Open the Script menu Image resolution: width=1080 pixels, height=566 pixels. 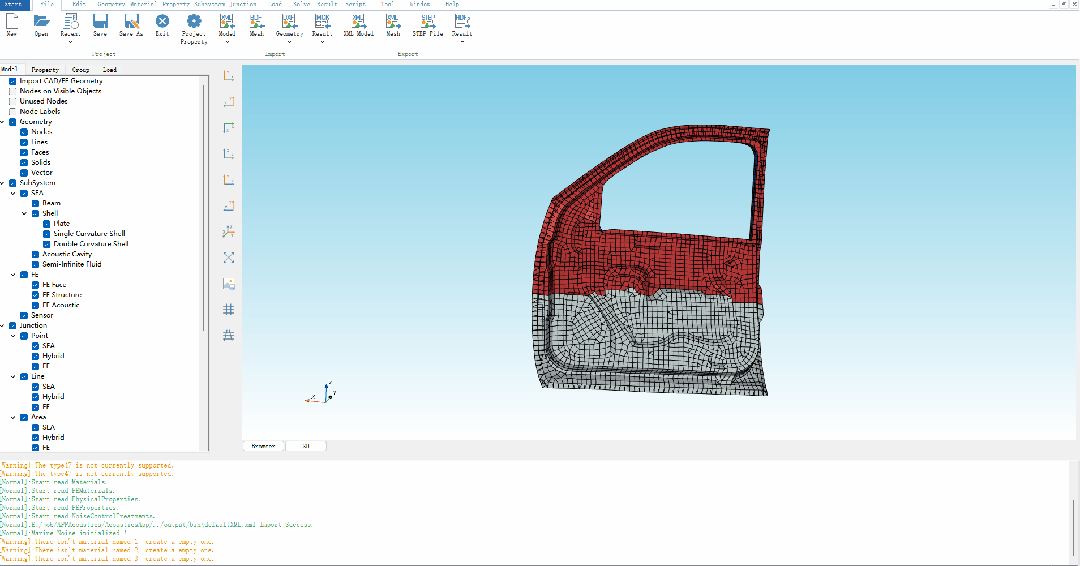coord(355,4)
